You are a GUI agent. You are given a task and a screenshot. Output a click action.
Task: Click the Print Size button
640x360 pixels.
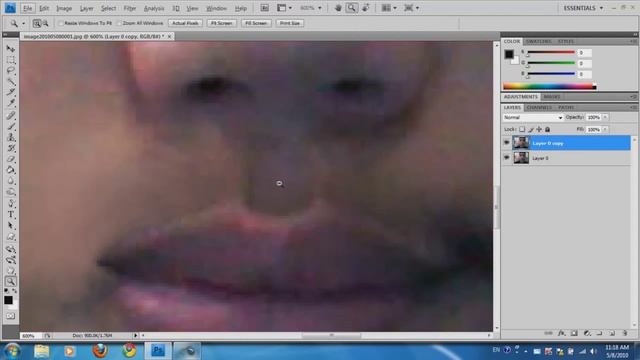point(290,23)
